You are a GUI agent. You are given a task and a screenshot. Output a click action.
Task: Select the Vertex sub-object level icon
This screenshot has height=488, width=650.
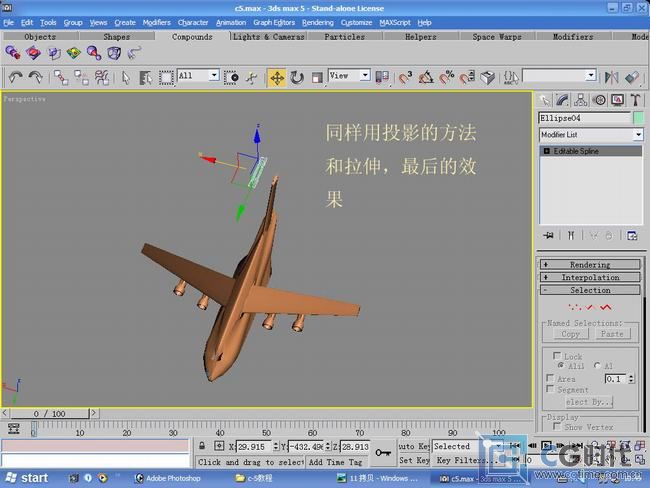(x=575, y=307)
